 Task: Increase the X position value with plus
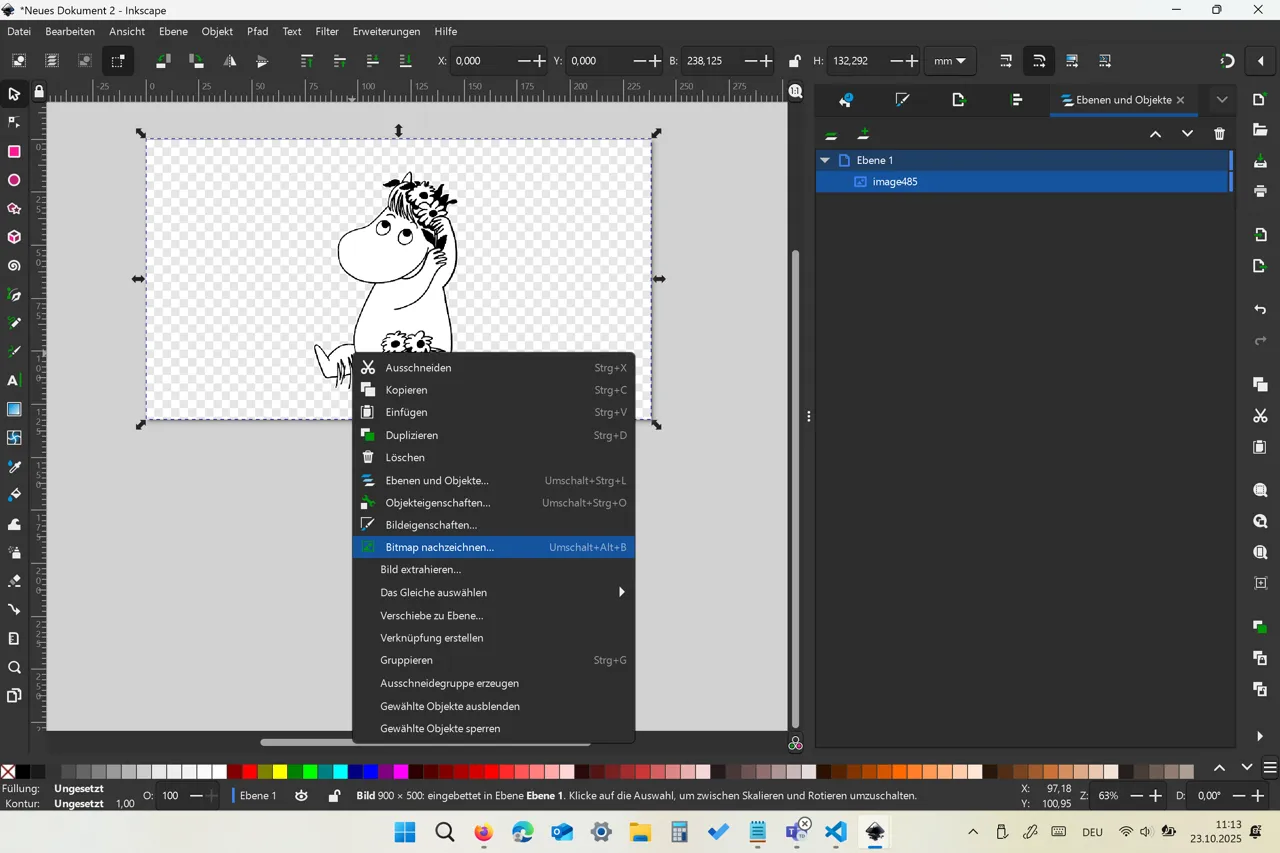coord(539,61)
